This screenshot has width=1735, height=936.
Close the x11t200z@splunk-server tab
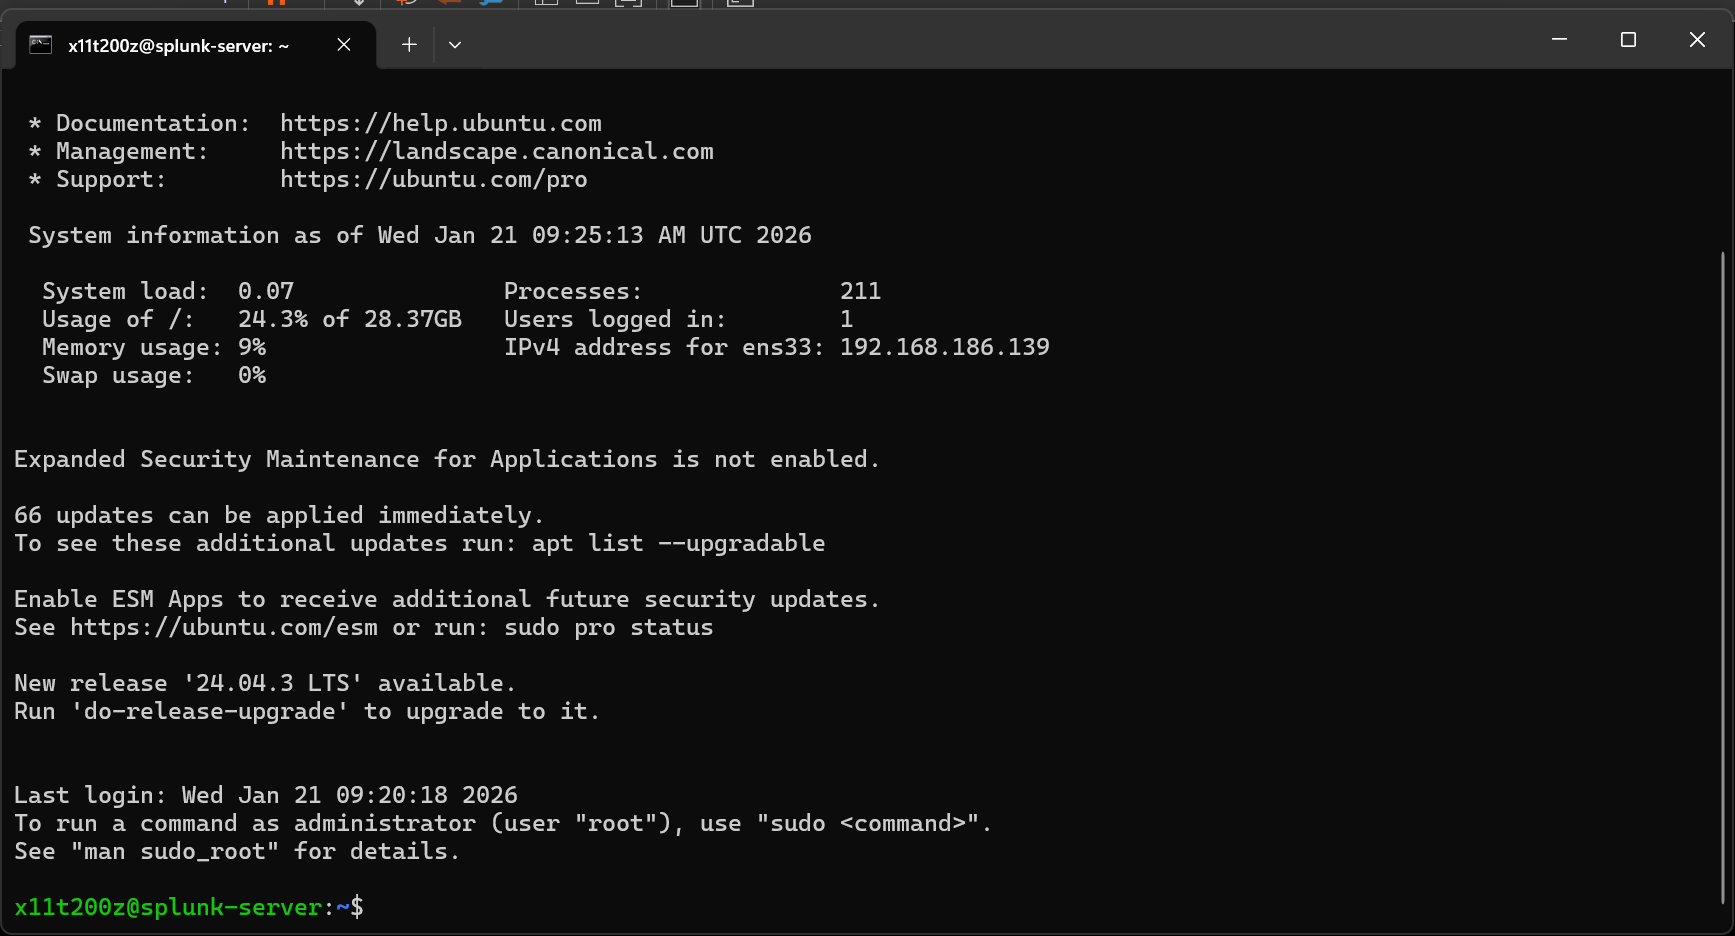pos(344,45)
